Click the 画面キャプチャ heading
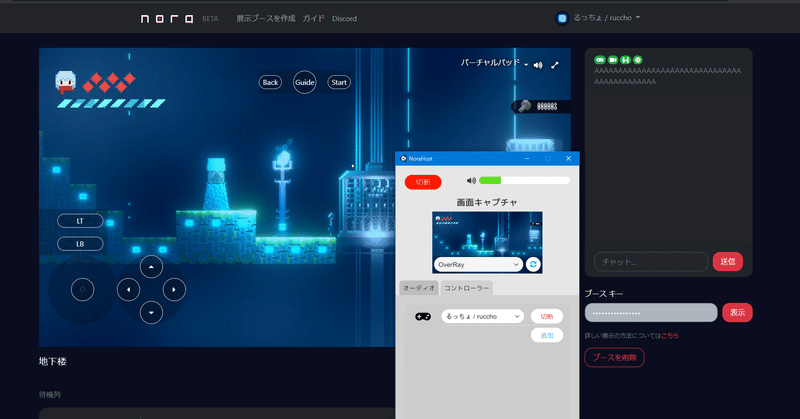This screenshot has height=419, width=800. pos(487,203)
